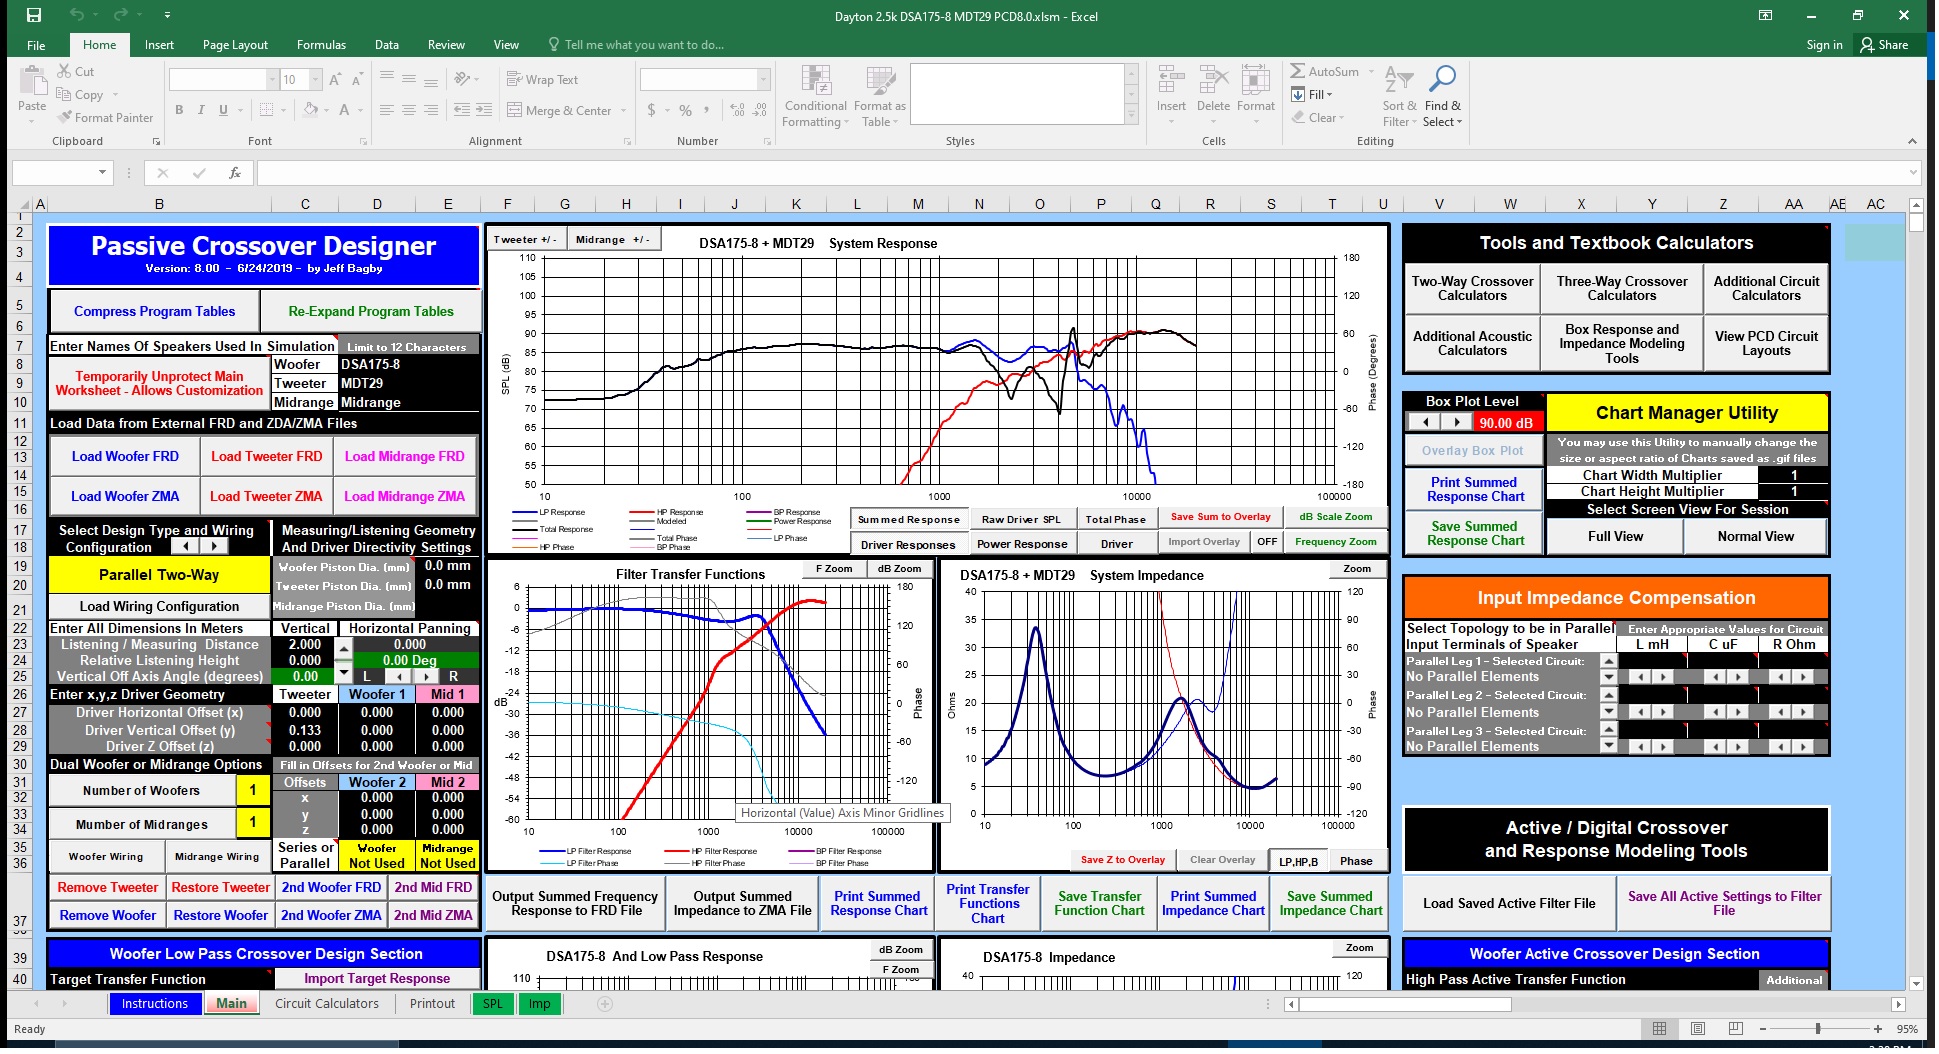Click the Delete cells icon
The image size is (1939, 1054).
pos(1213,80)
